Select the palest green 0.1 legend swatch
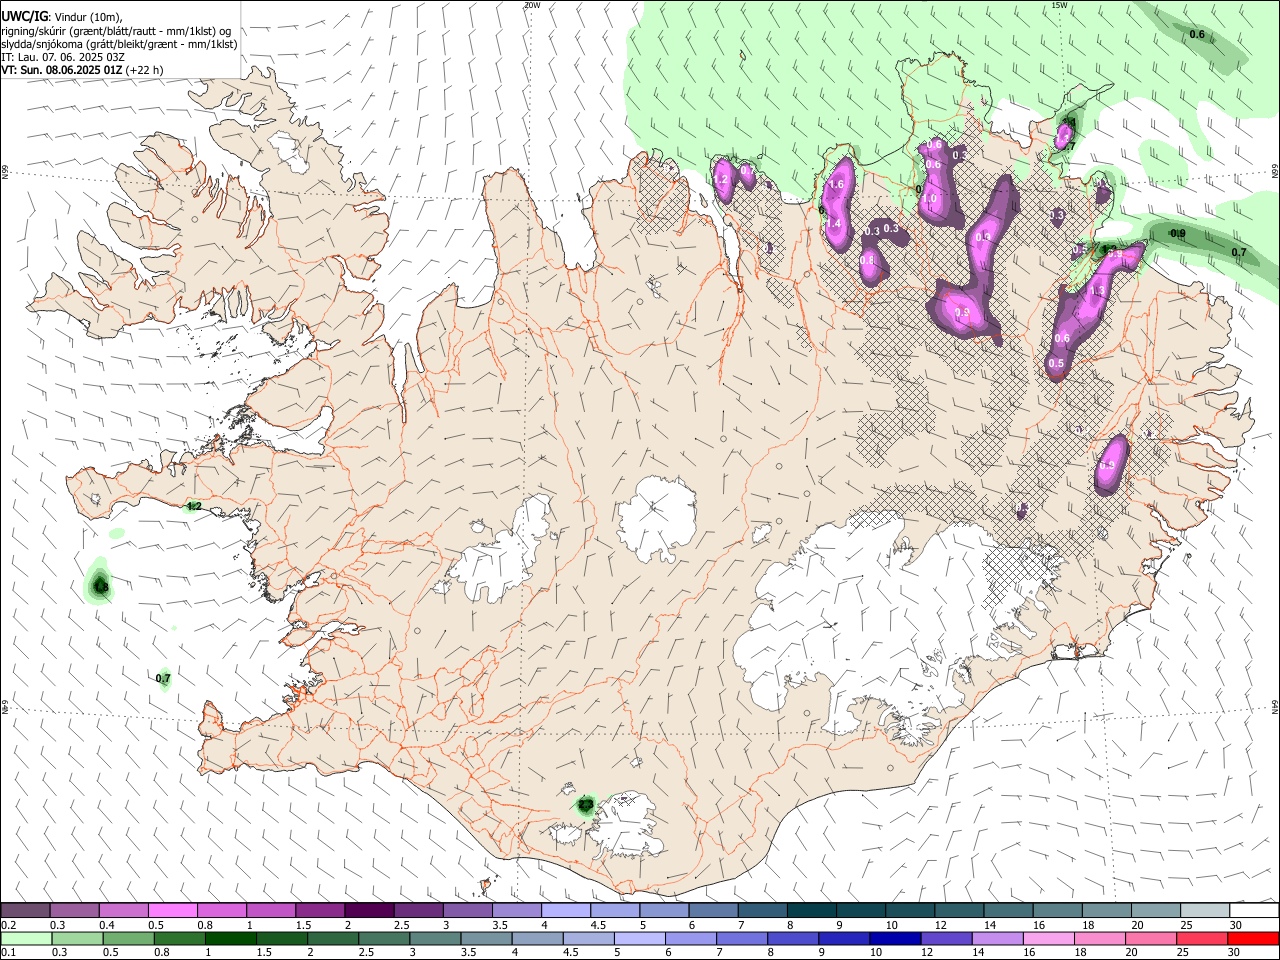The height and width of the screenshot is (960, 1280). (x=26, y=938)
